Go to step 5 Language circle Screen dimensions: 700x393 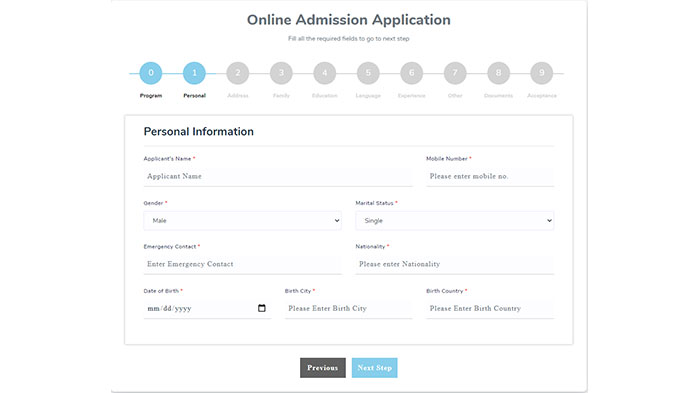(x=368, y=73)
